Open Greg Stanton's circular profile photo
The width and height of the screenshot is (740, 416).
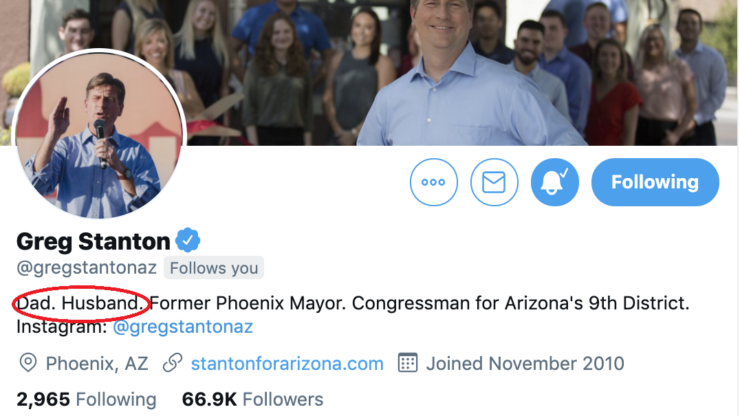pos(99,134)
